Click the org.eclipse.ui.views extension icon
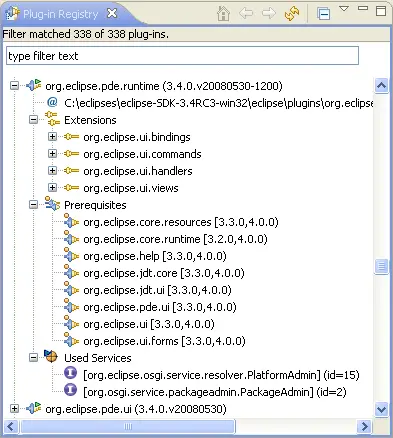 pos(71,188)
